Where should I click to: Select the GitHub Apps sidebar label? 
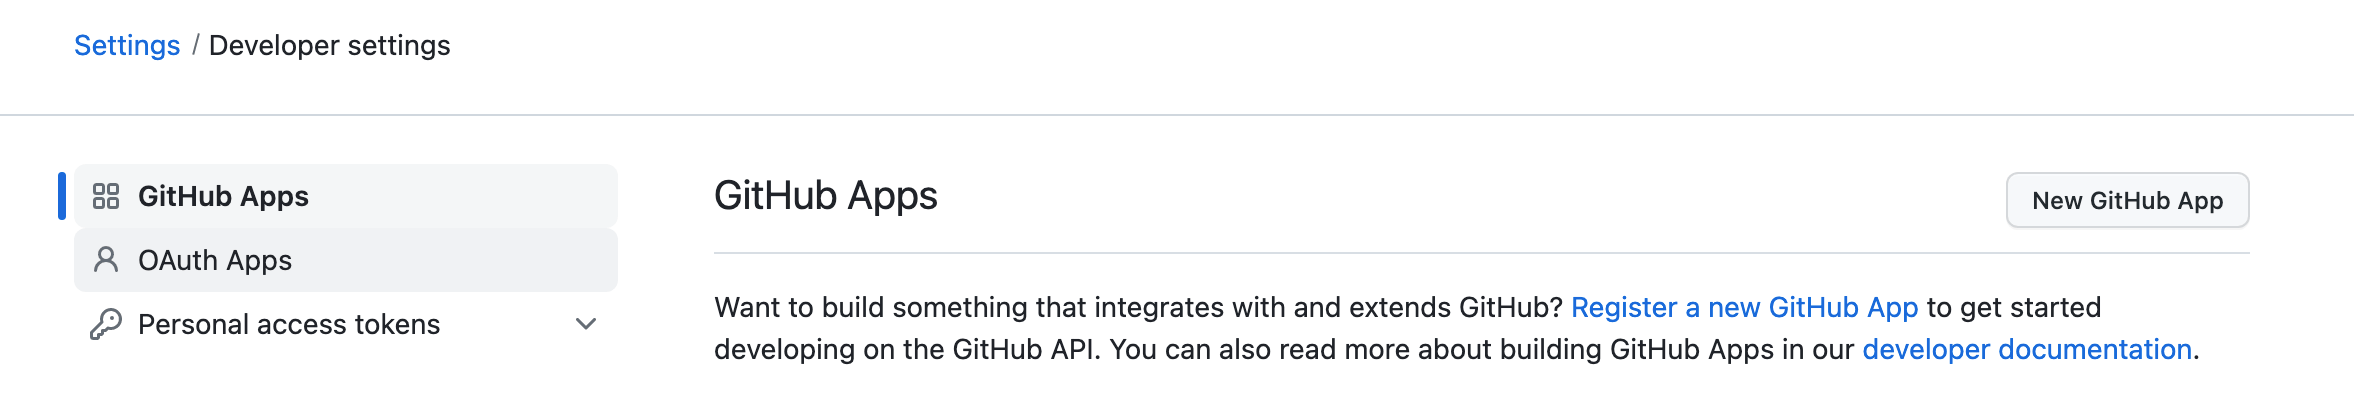pyautogui.click(x=223, y=196)
